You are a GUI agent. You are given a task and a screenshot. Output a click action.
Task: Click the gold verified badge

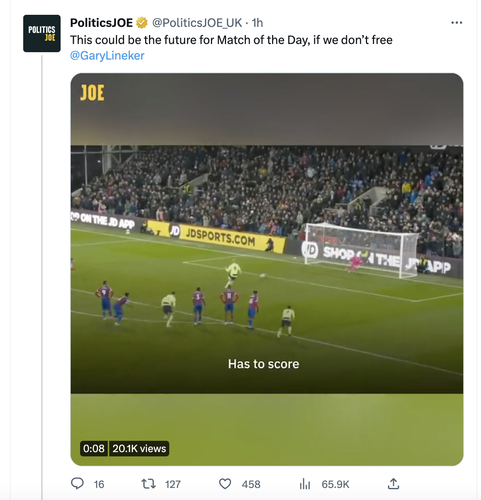(x=142, y=23)
